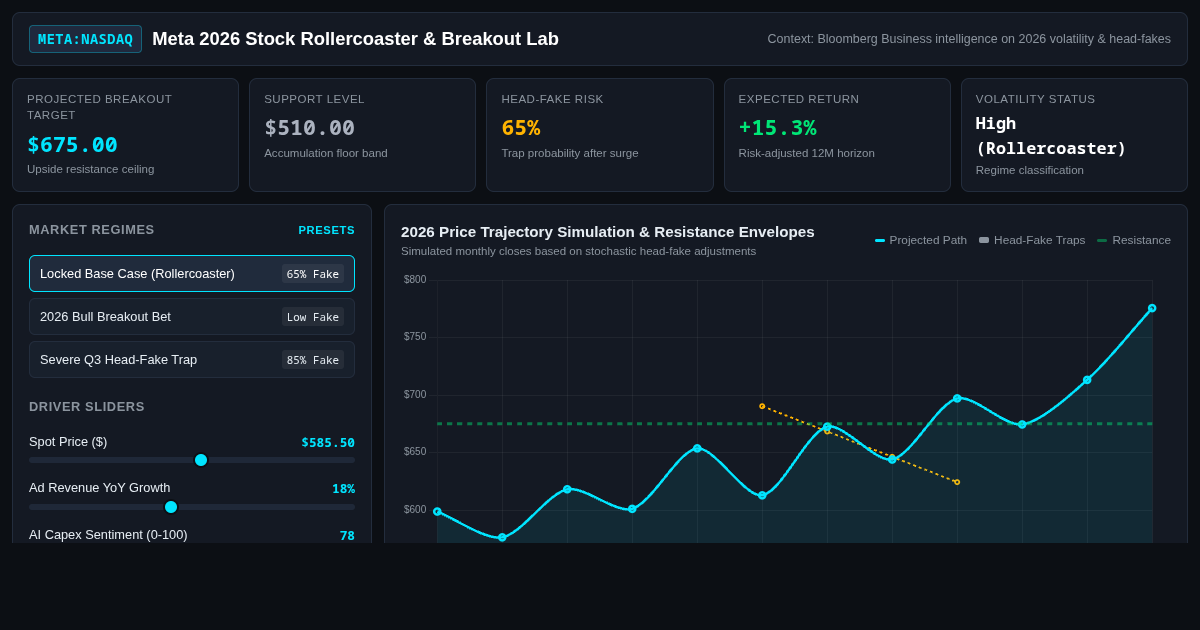Adjust the Spot Price slider handle
1200x630 pixels.
click(201, 460)
